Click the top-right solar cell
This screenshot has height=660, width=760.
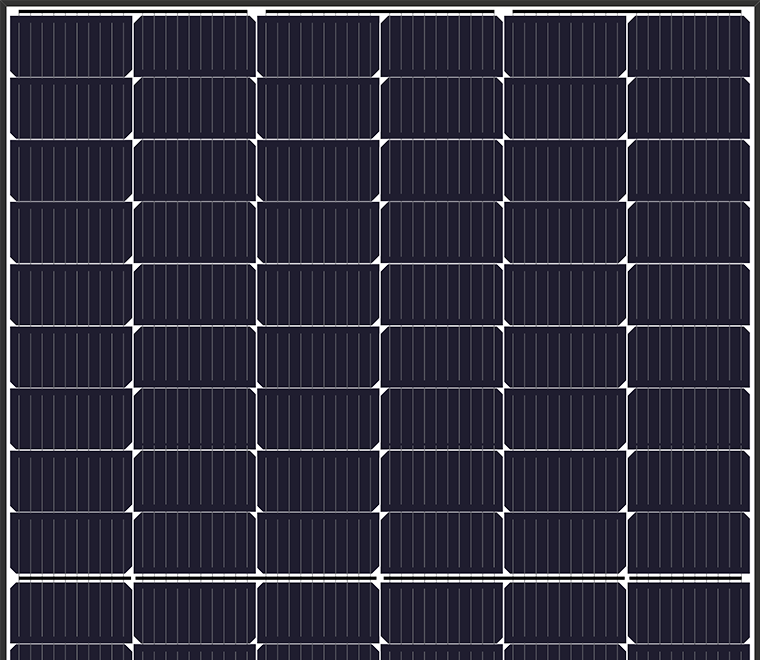pos(689,45)
